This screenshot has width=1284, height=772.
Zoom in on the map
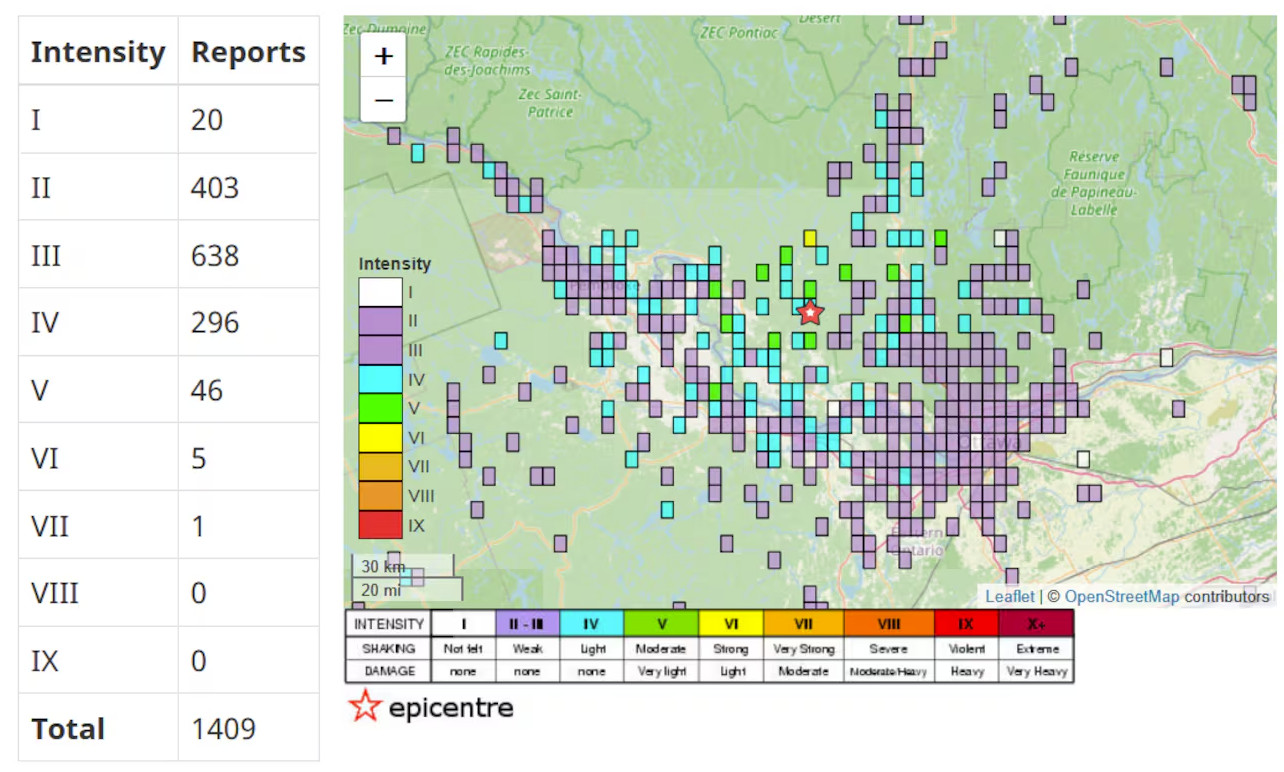[383, 57]
